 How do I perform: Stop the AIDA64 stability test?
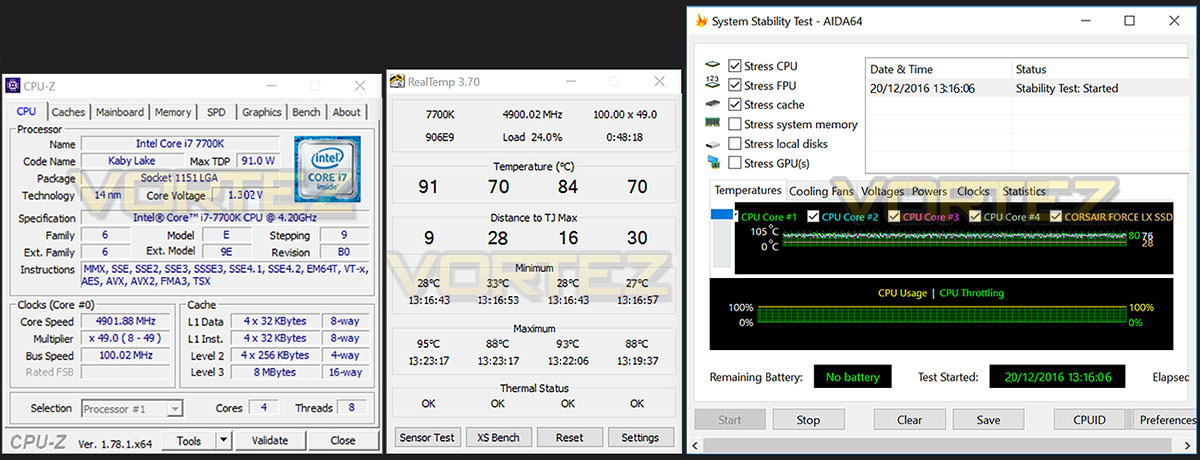[808, 420]
